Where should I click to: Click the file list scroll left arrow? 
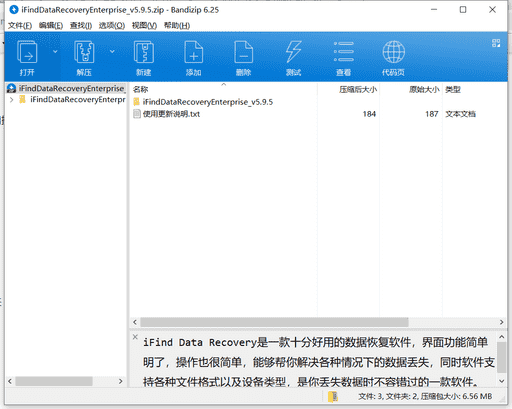[x=135, y=322]
